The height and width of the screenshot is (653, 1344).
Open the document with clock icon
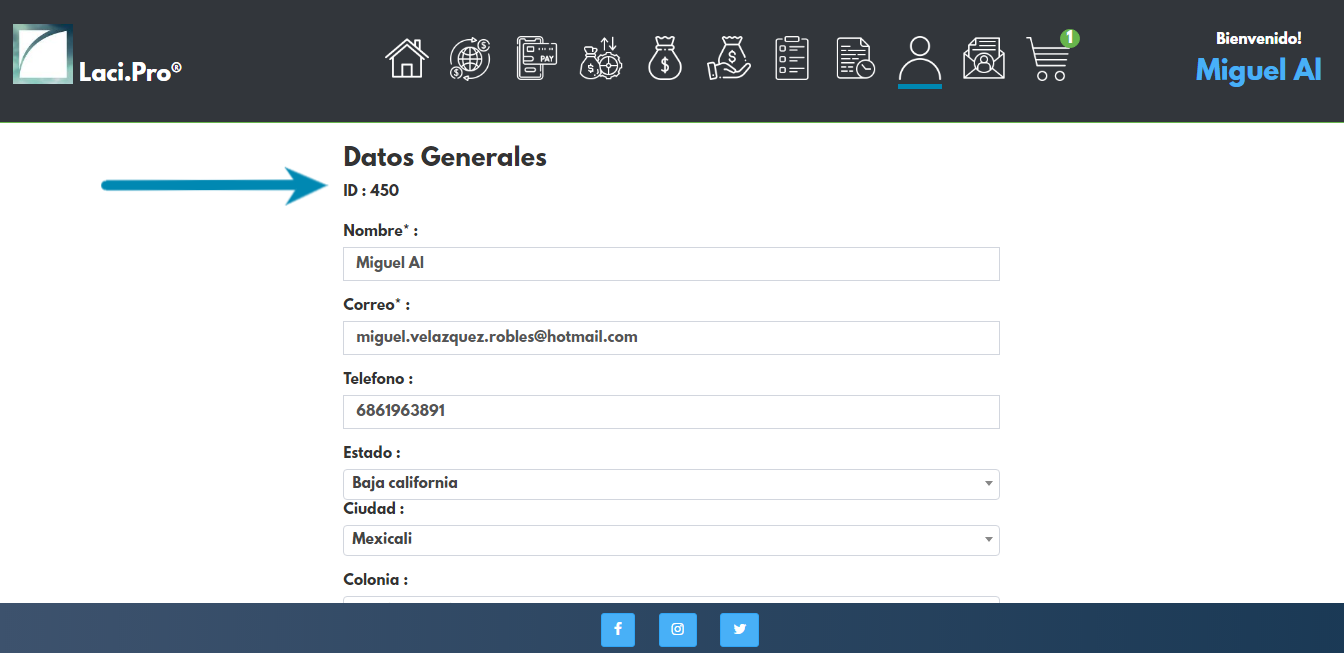tap(855, 59)
